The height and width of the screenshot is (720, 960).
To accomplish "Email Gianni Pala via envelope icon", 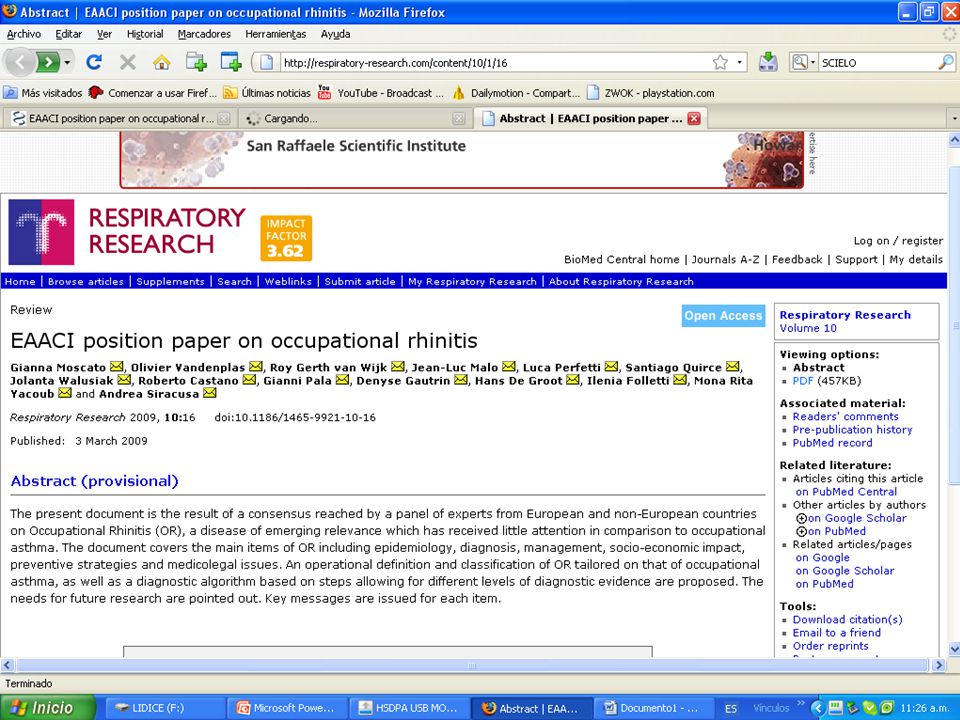I will [x=342, y=380].
